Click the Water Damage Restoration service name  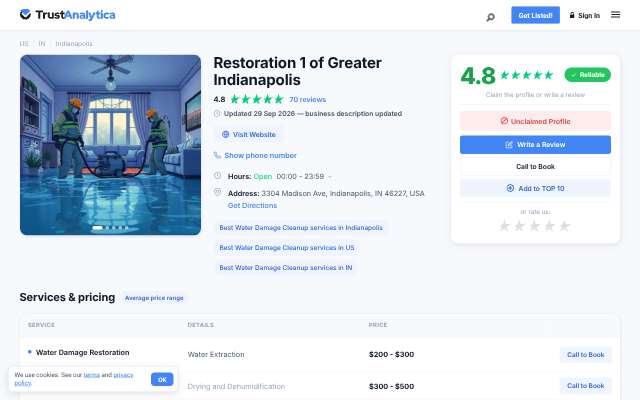(x=82, y=352)
